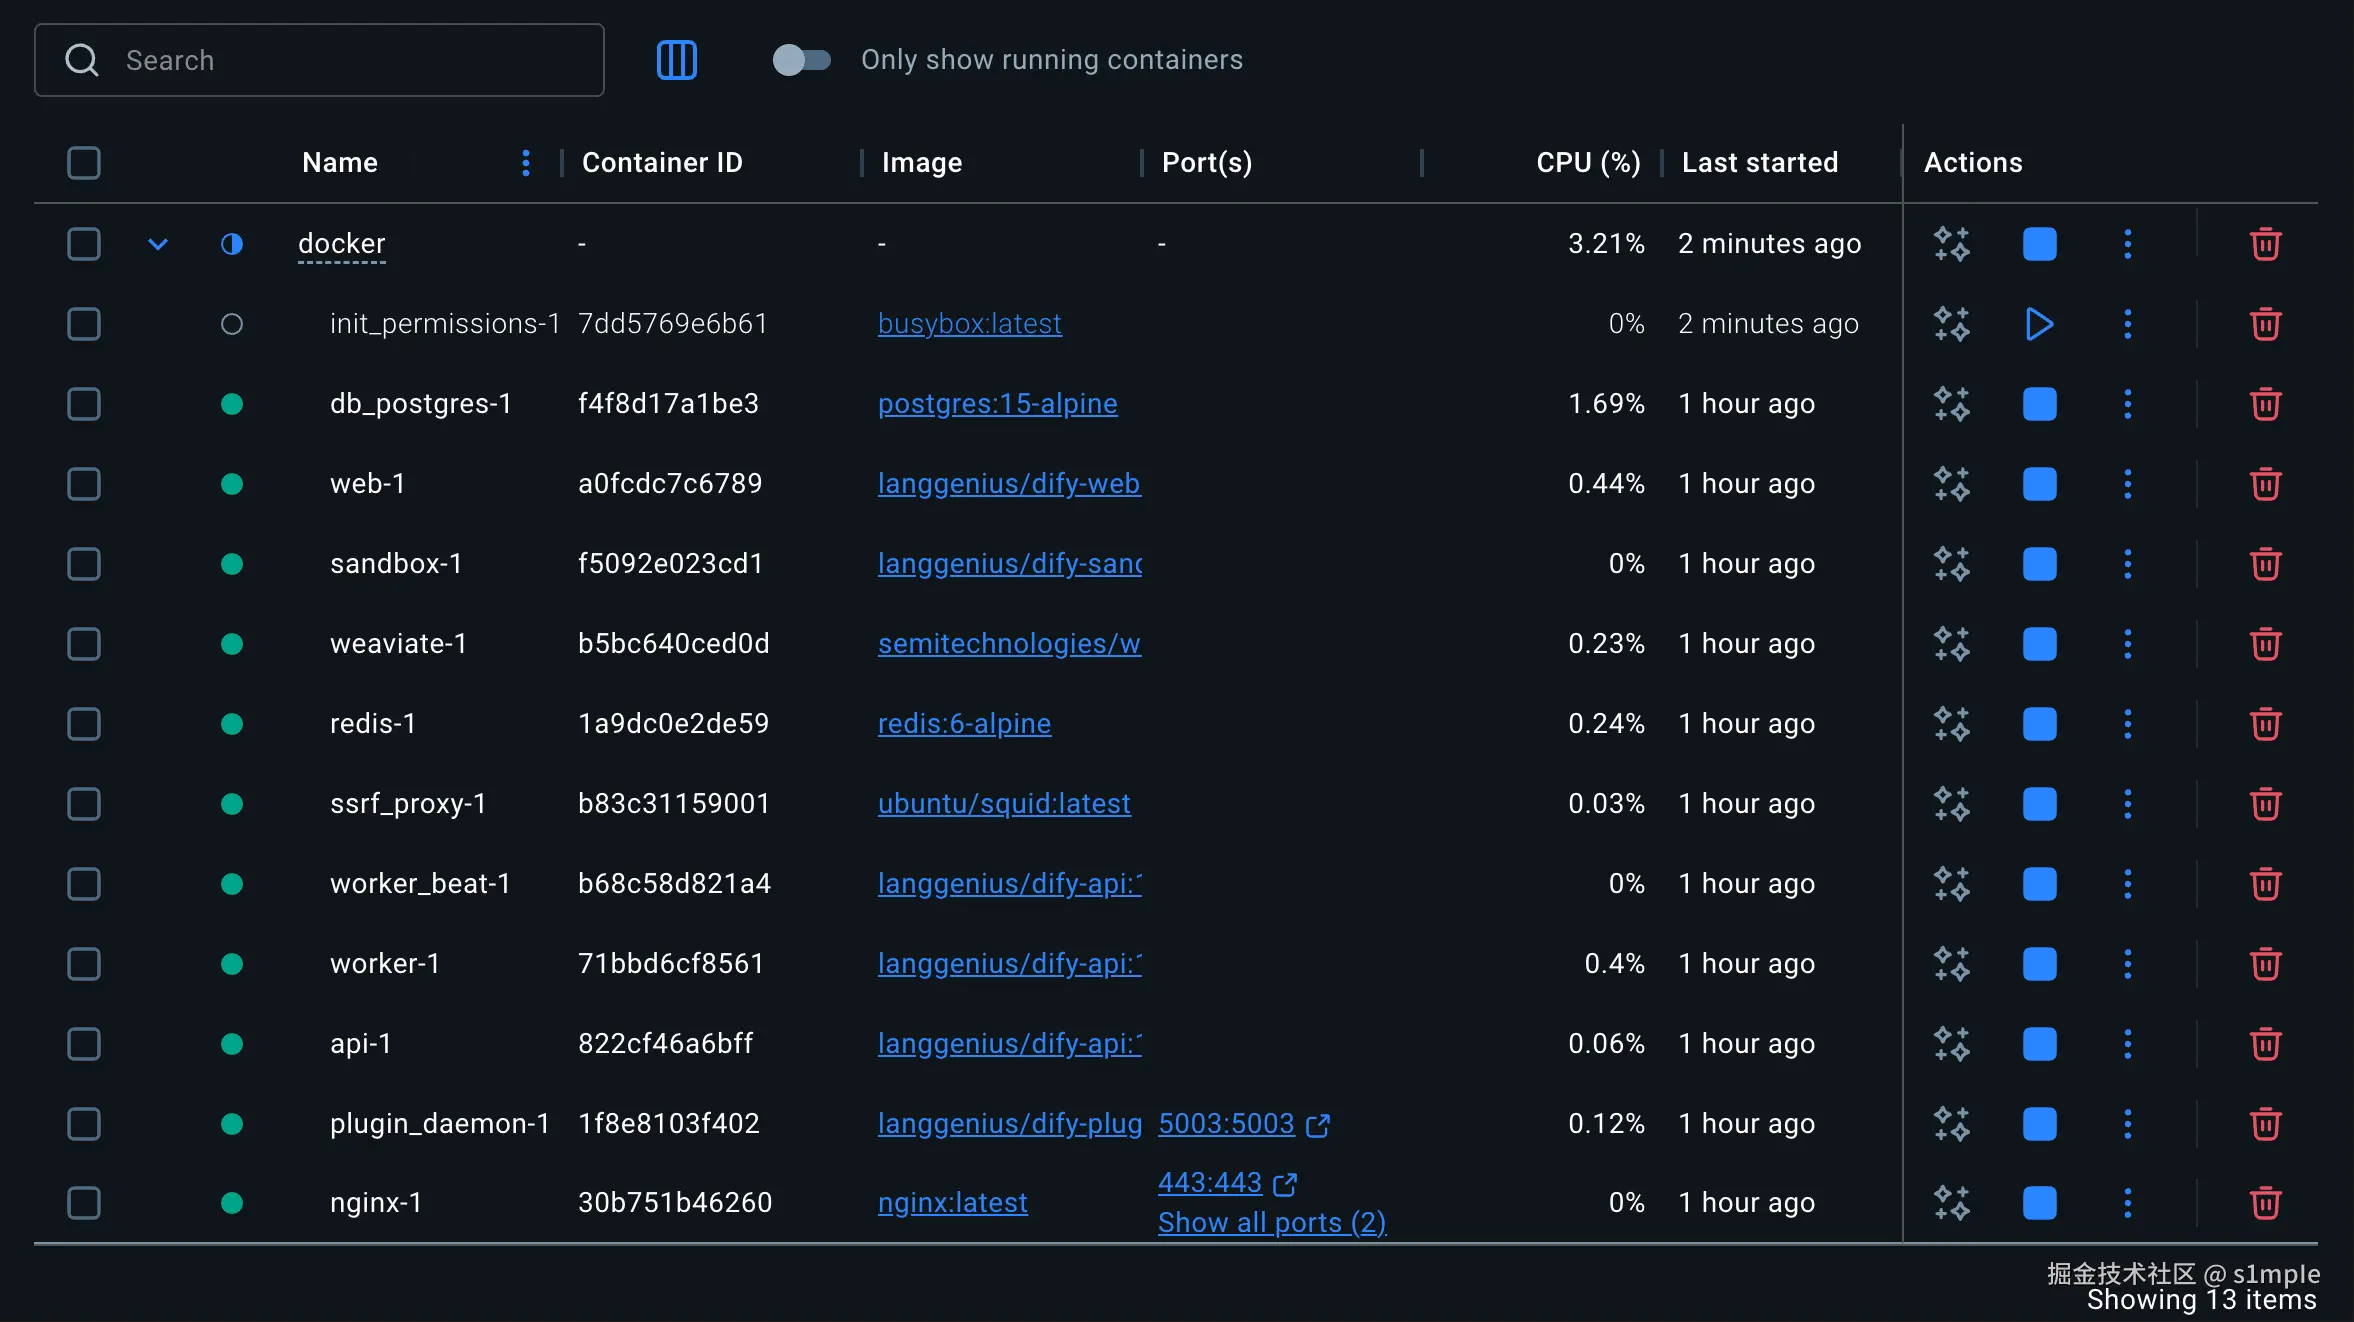The height and width of the screenshot is (1322, 2354).
Task: Sort by the CPU (%) column header
Action: (1587, 163)
